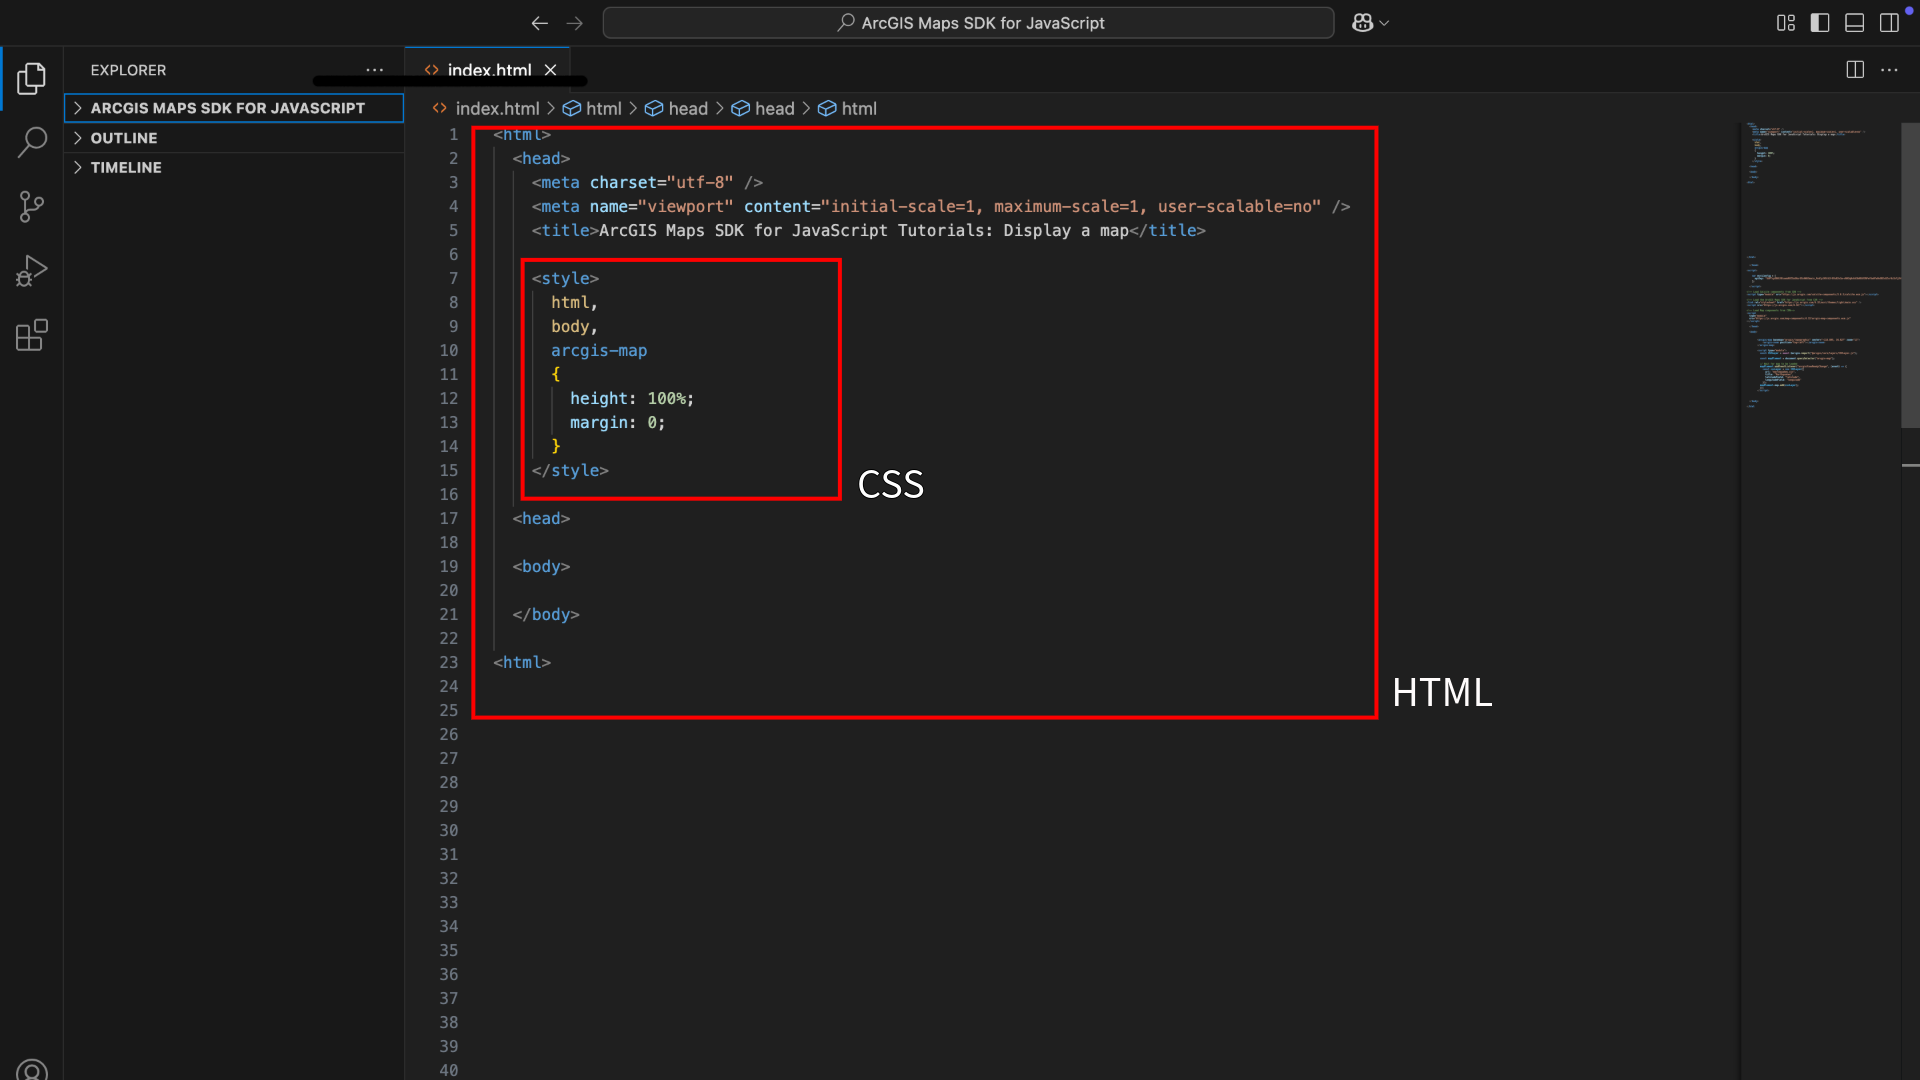Toggle the primary side bar visibility
Image resolution: width=1920 pixels, height=1080 pixels.
(1819, 22)
